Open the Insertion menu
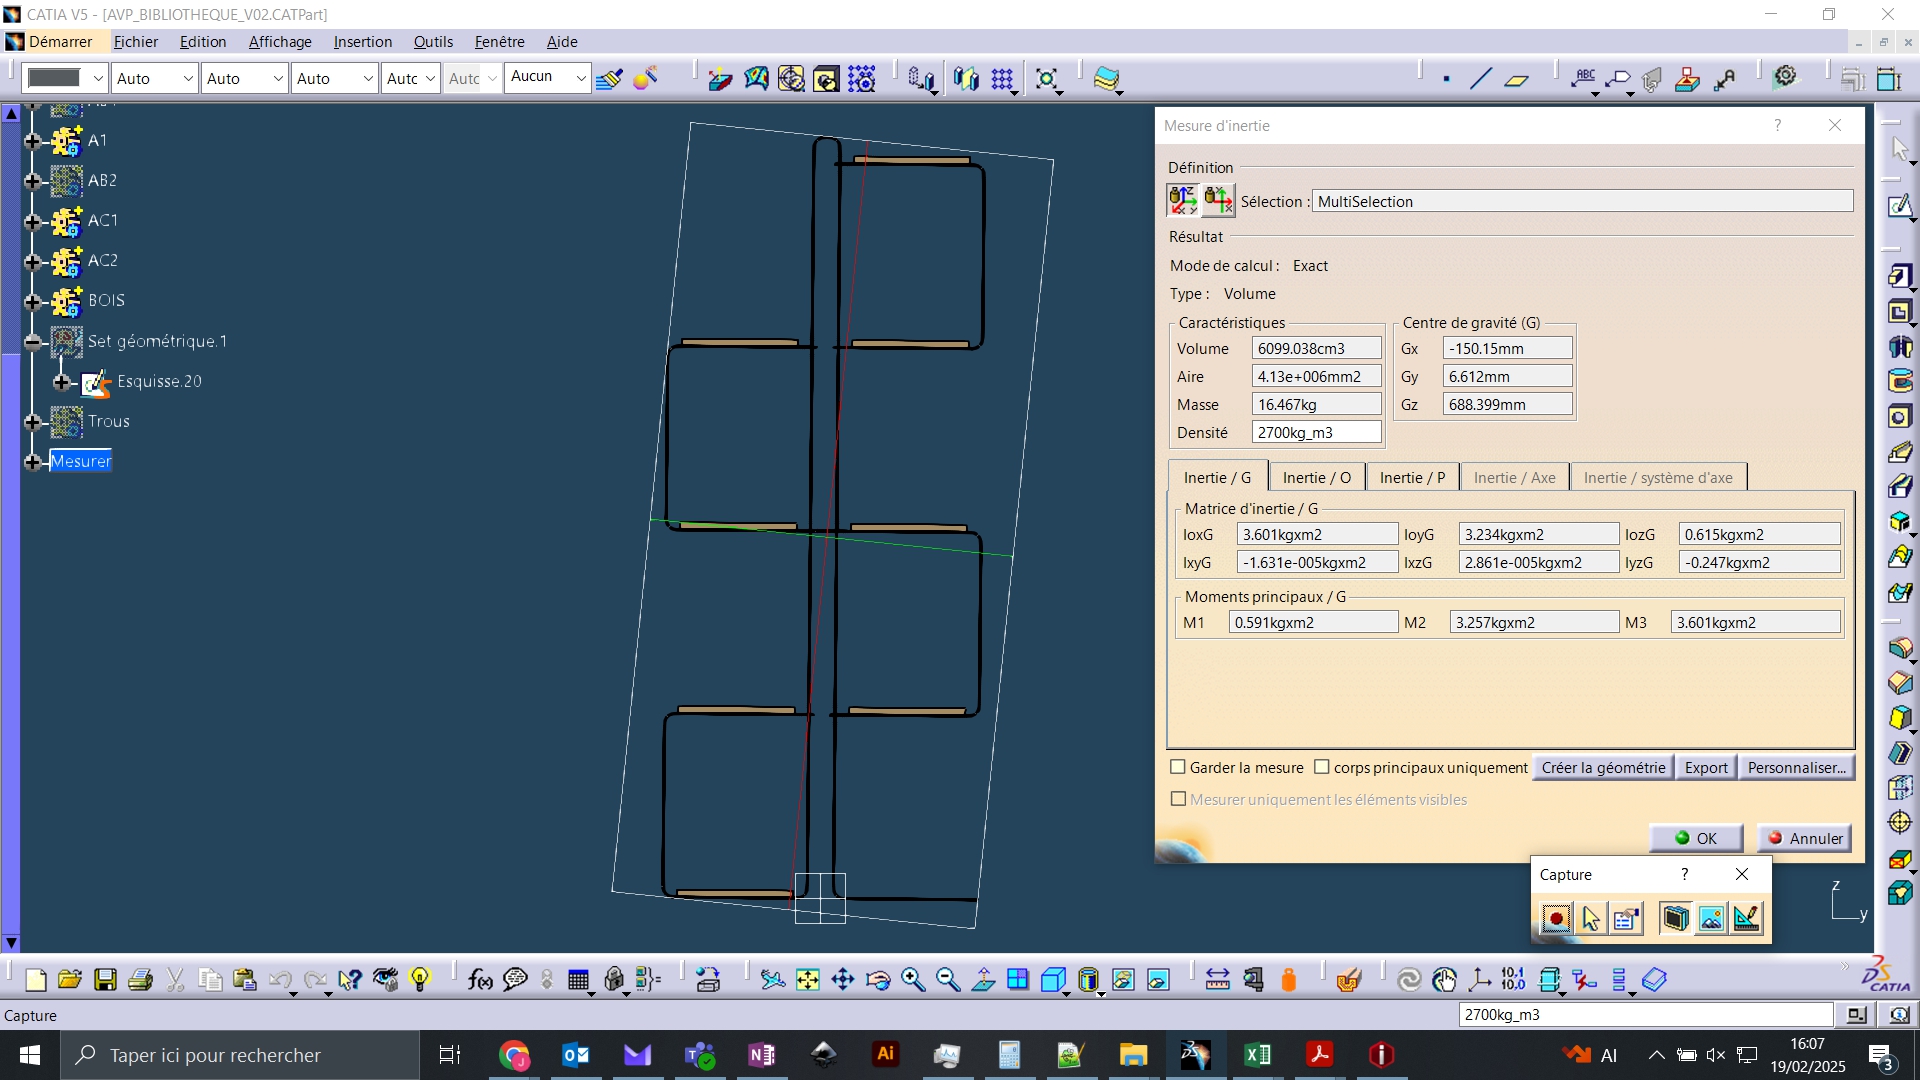This screenshot has height=1080, width=1920. 362,42
